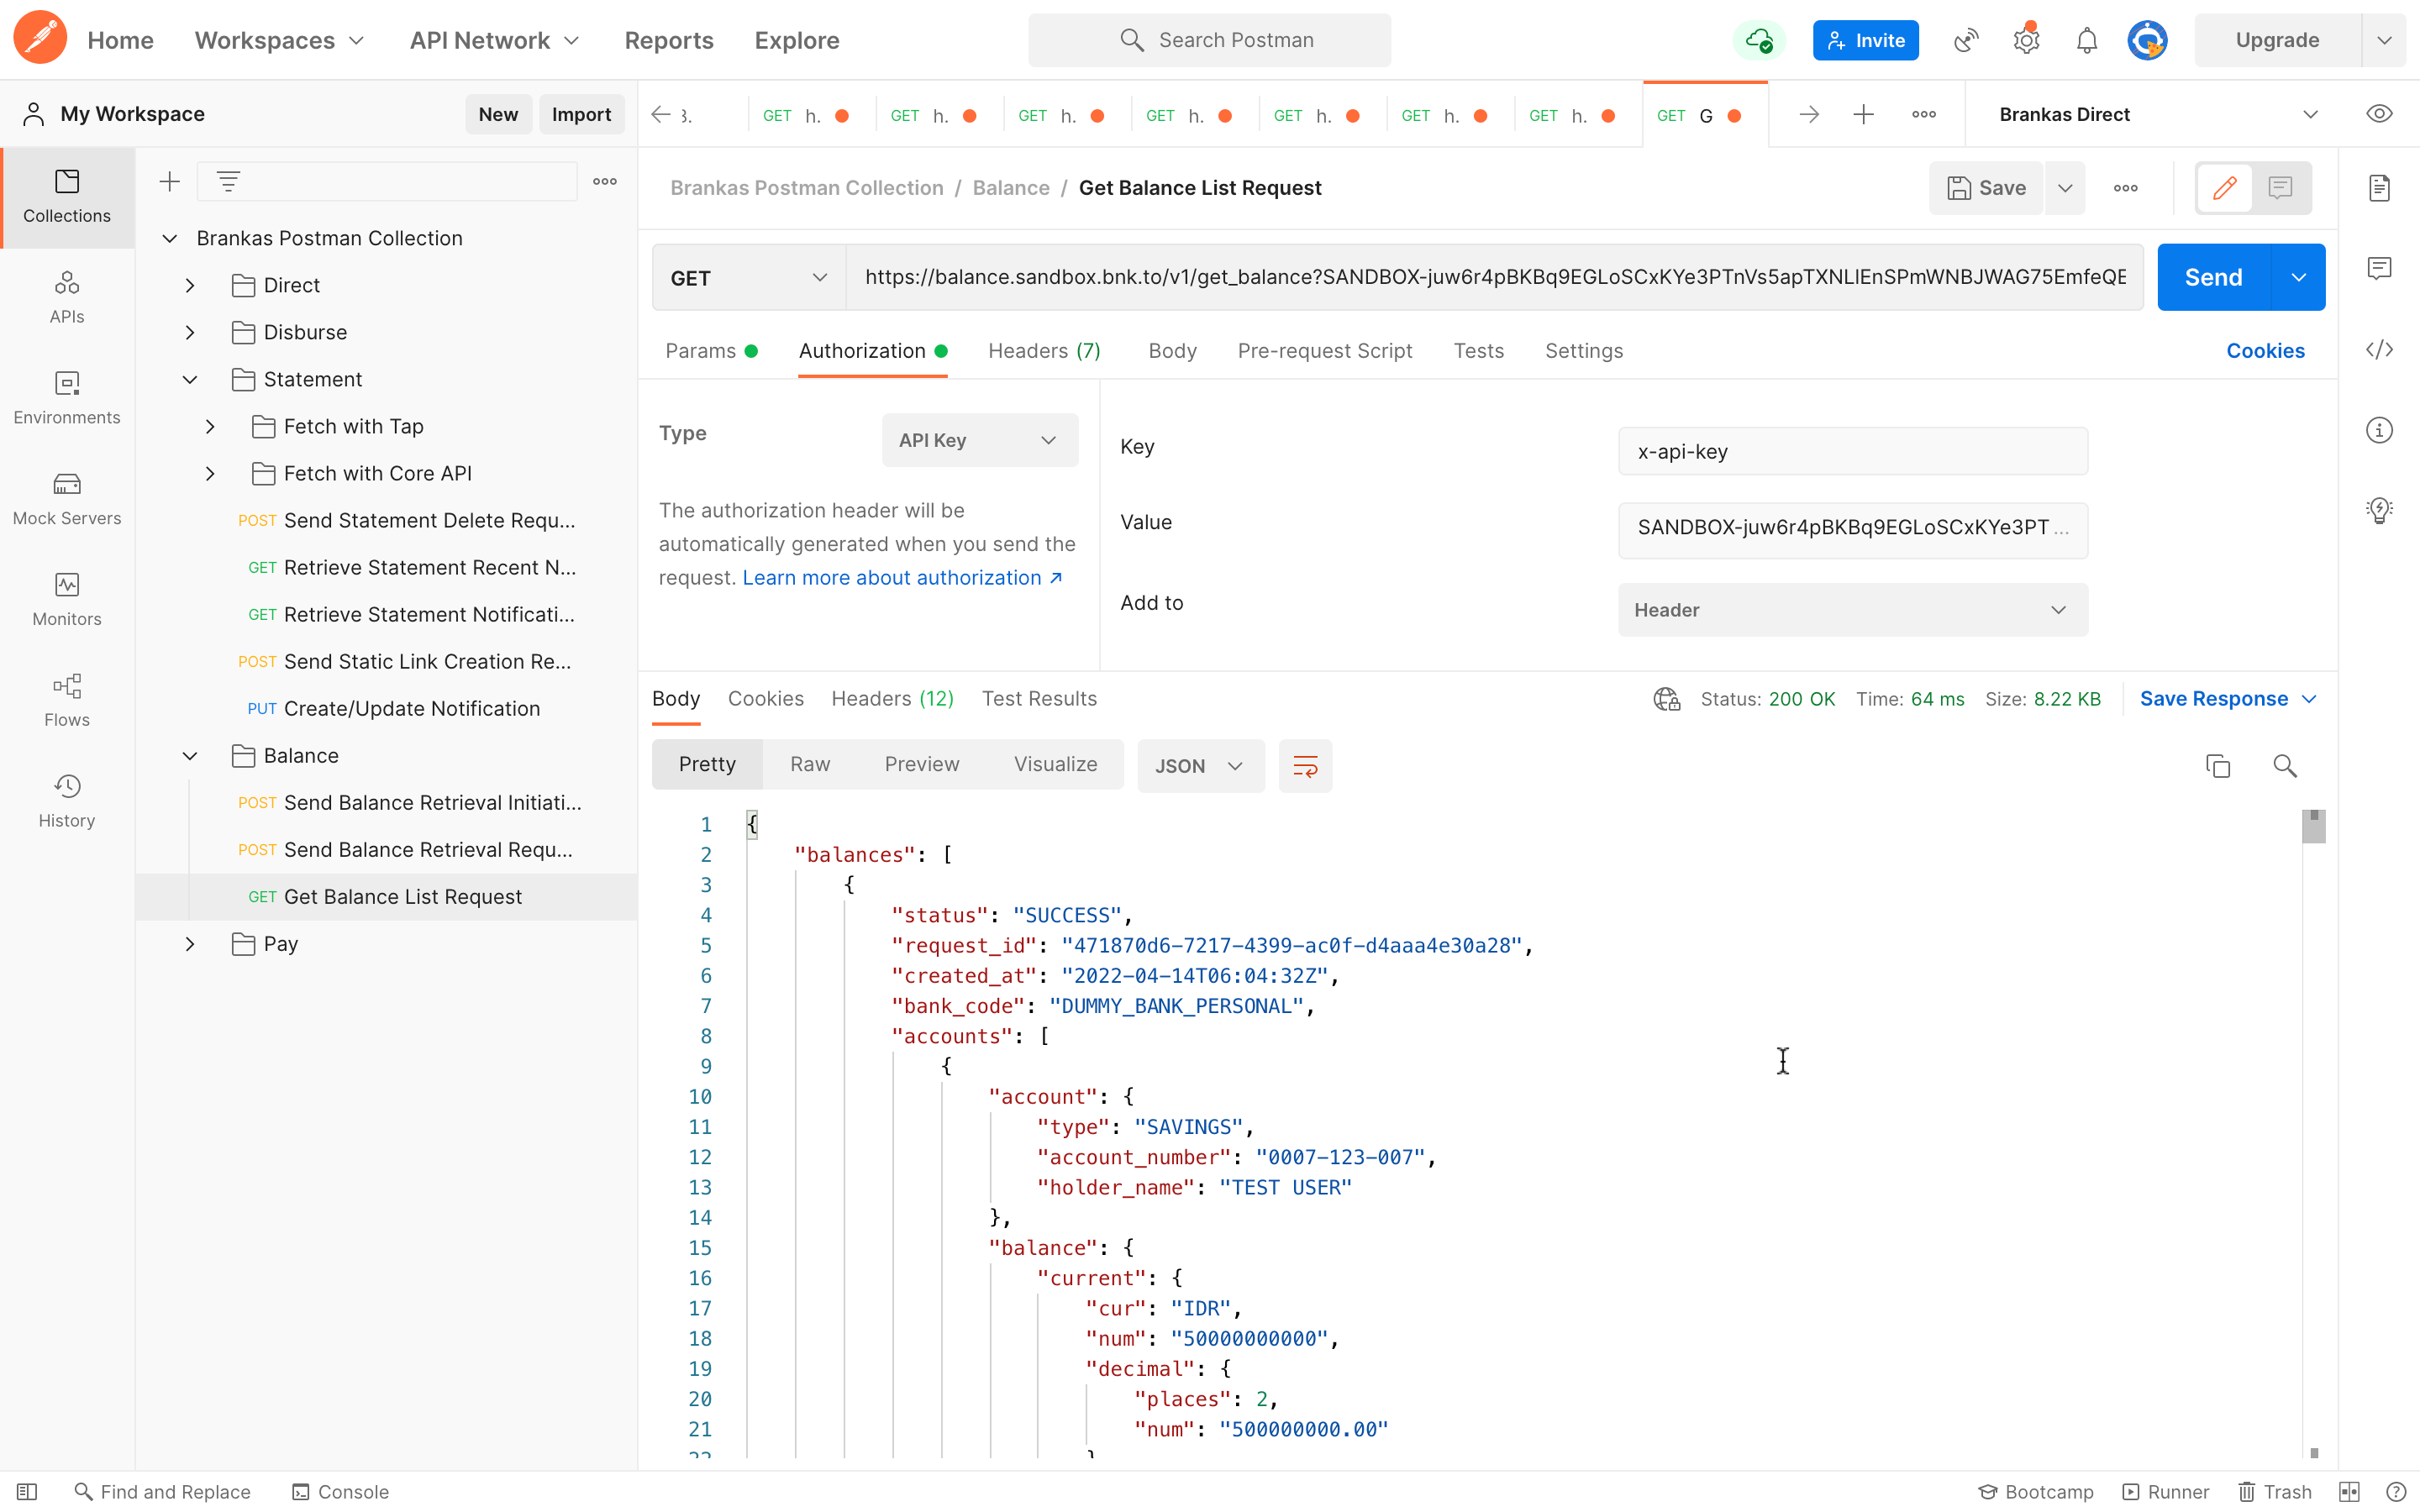This screenshot has height=1512, width=2420.
Task: Toggle word wrap in response body
Action: (x=1305, y=766)
